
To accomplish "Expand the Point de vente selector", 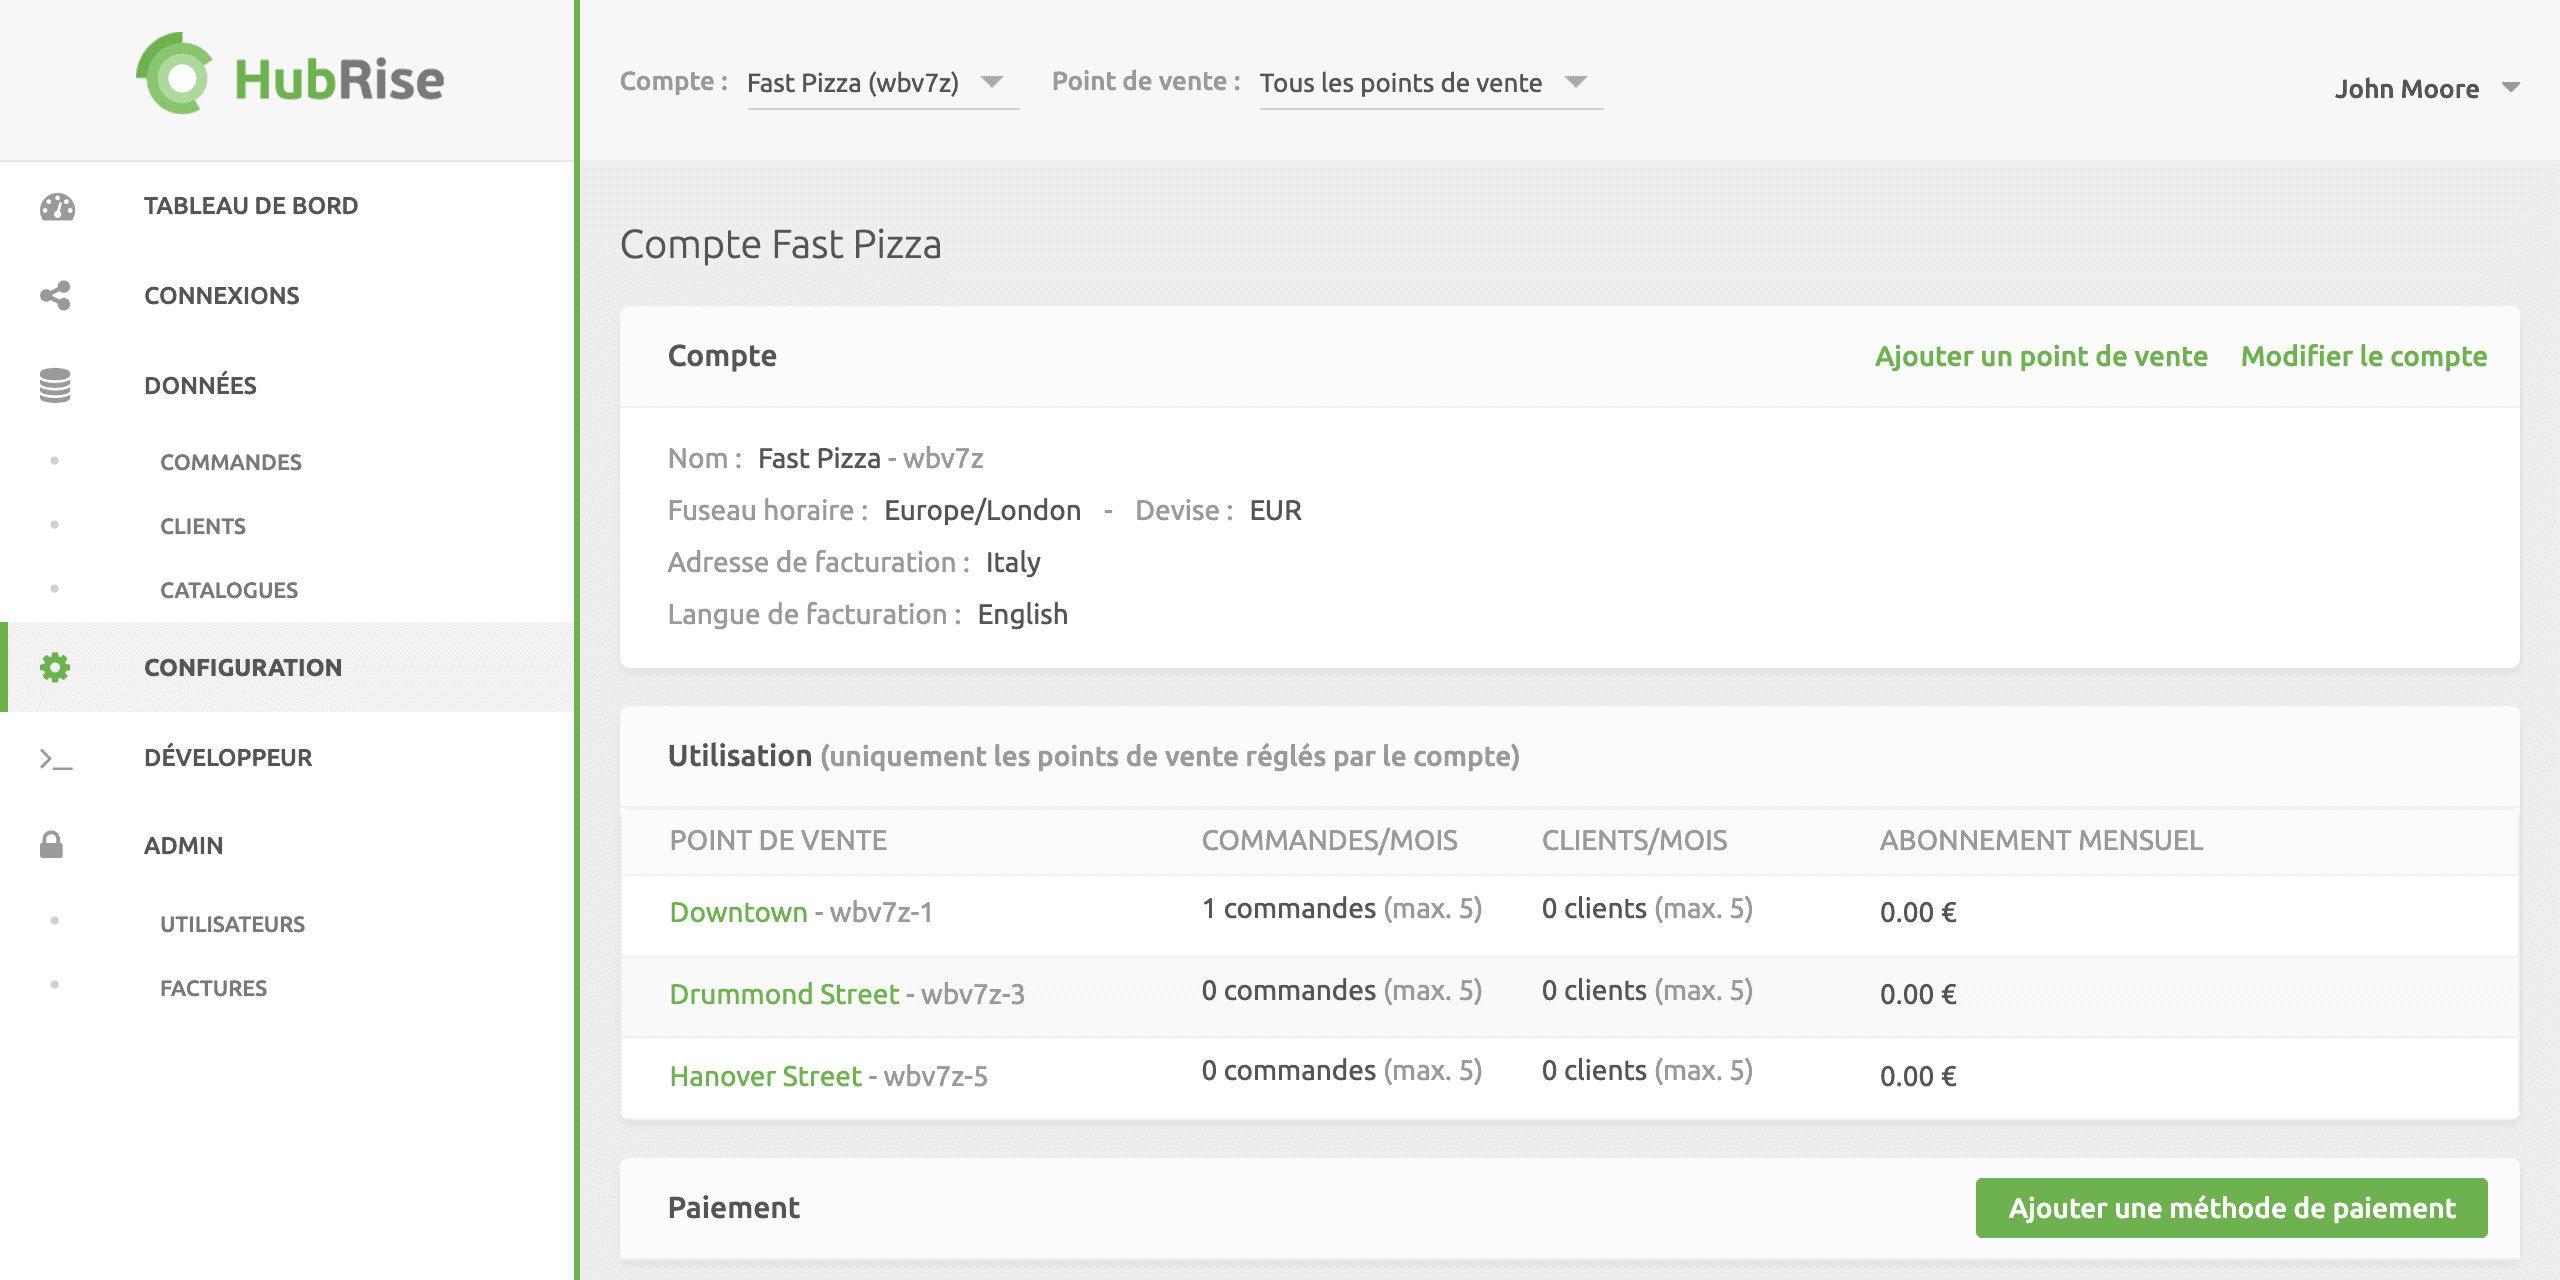I will 1430,83.
